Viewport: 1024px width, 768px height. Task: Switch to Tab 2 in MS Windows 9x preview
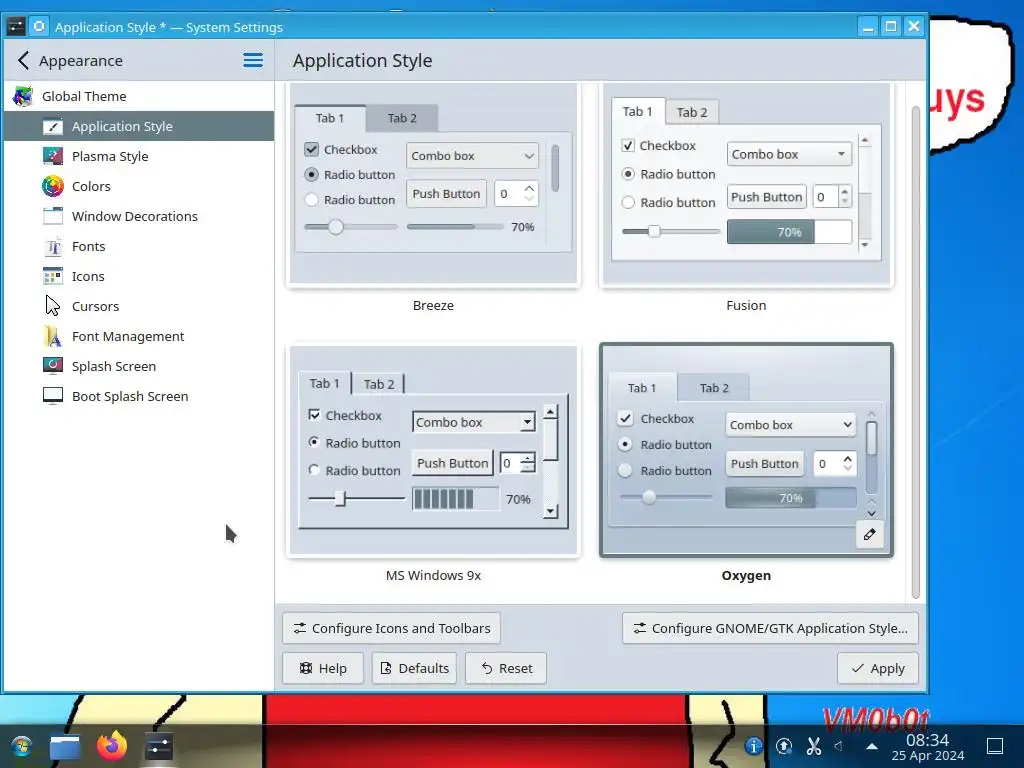[379, 384]
